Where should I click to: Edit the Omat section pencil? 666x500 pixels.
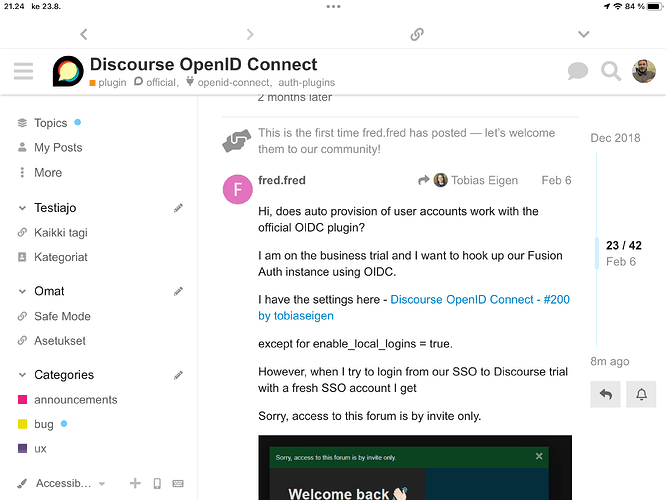[178, 291]
